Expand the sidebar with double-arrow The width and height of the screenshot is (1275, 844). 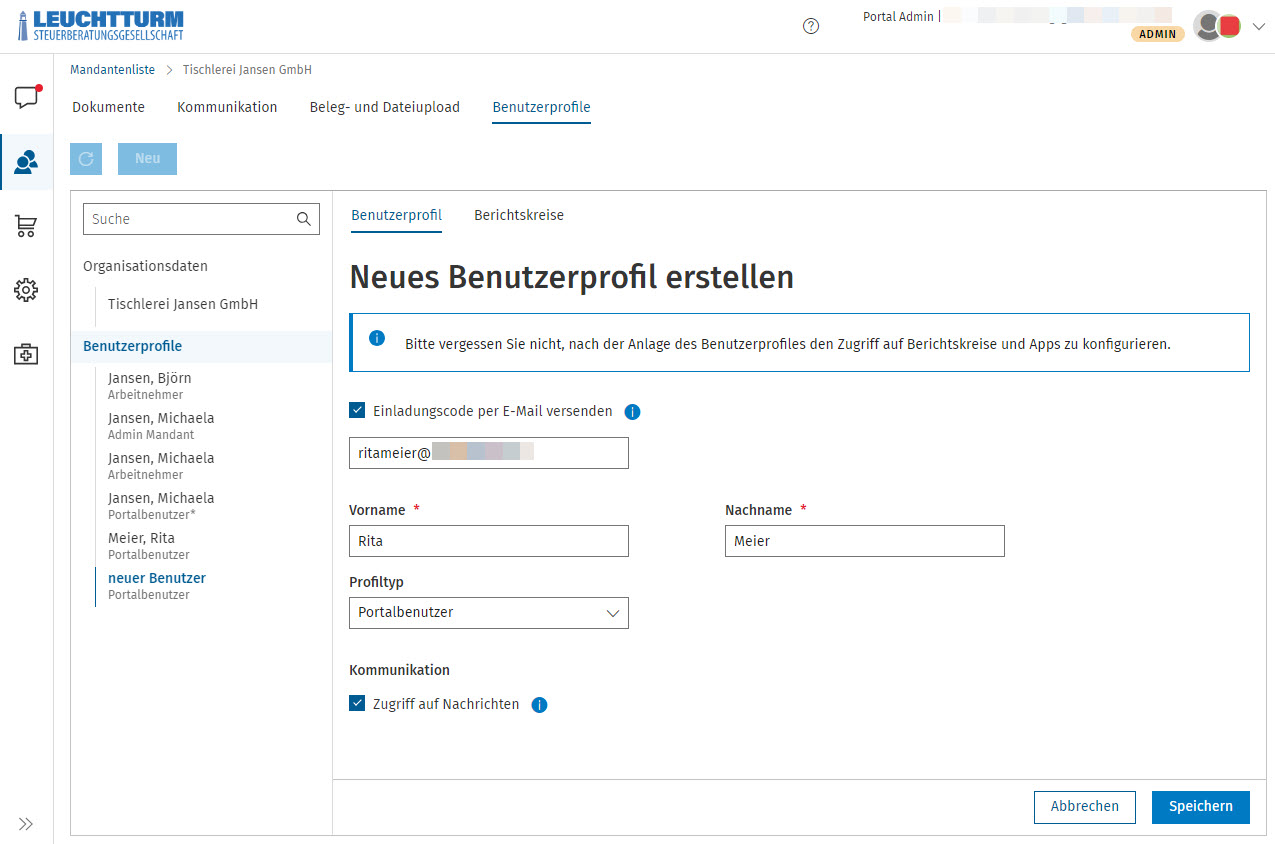pos(26,824)
